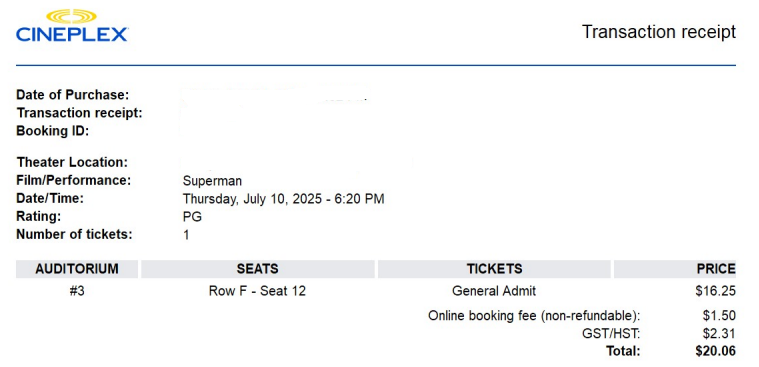Click the Number of tickets label
The width and height of the screenshot is (759, 367).
pyautogui.click(x=74, y=235)
